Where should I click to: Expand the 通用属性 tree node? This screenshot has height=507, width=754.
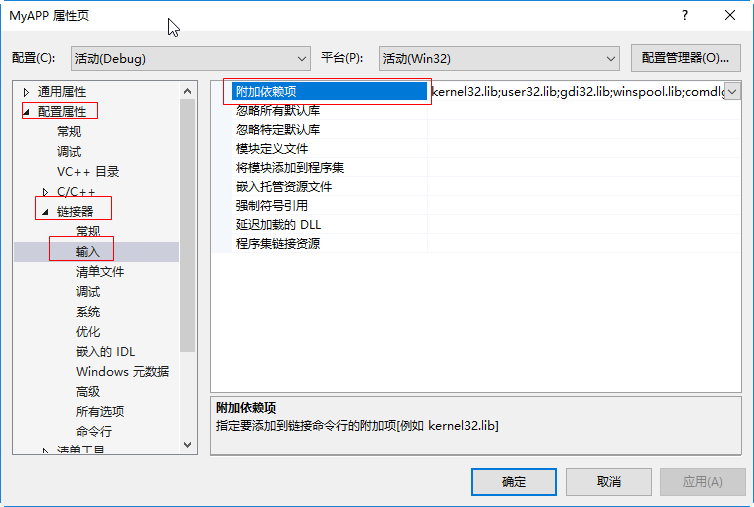point(26,92)
